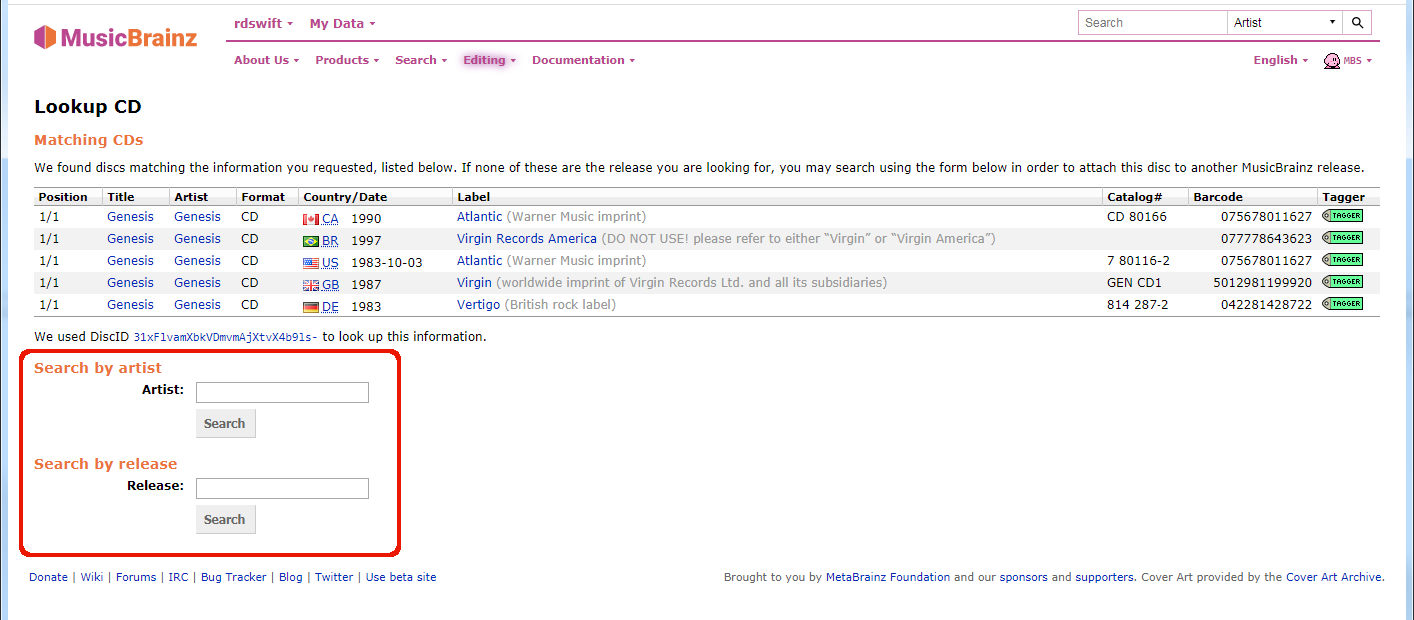The image size is (1414, 620).
Task: Click the Canada flag CA country link
Action: (321, 218)
